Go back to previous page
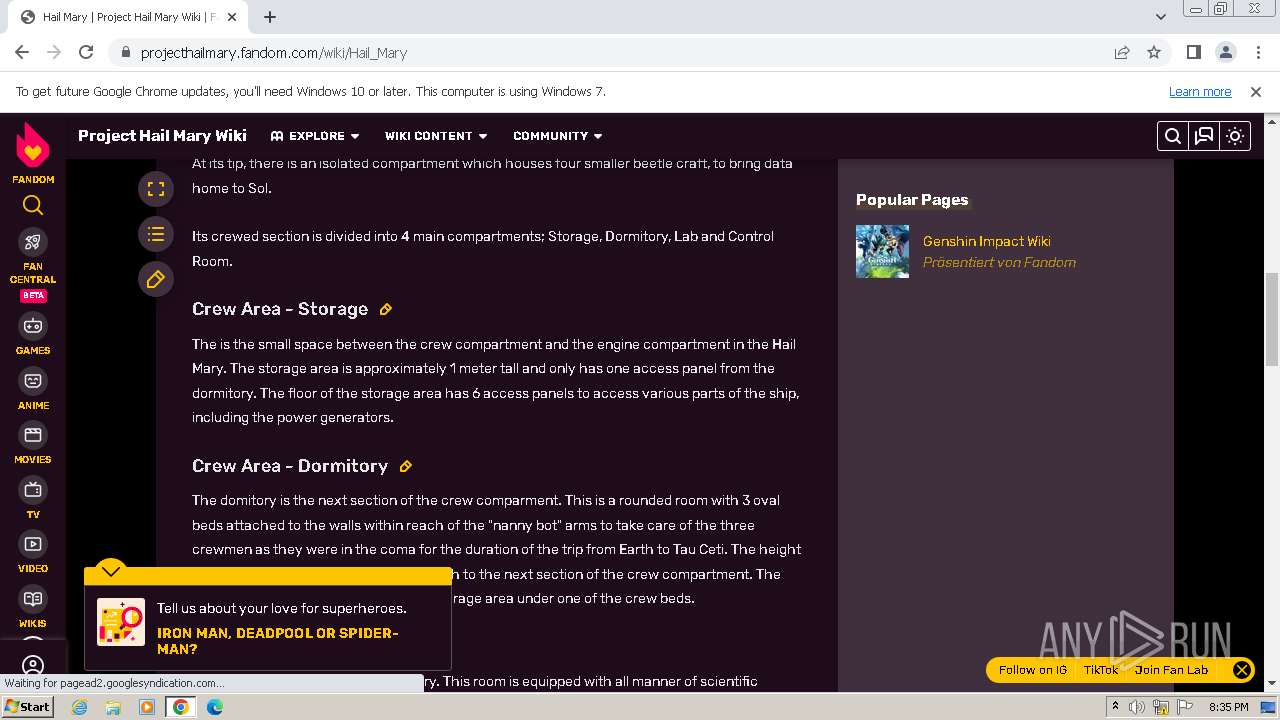Viewport: 1280px width, 720px height. 22,53
